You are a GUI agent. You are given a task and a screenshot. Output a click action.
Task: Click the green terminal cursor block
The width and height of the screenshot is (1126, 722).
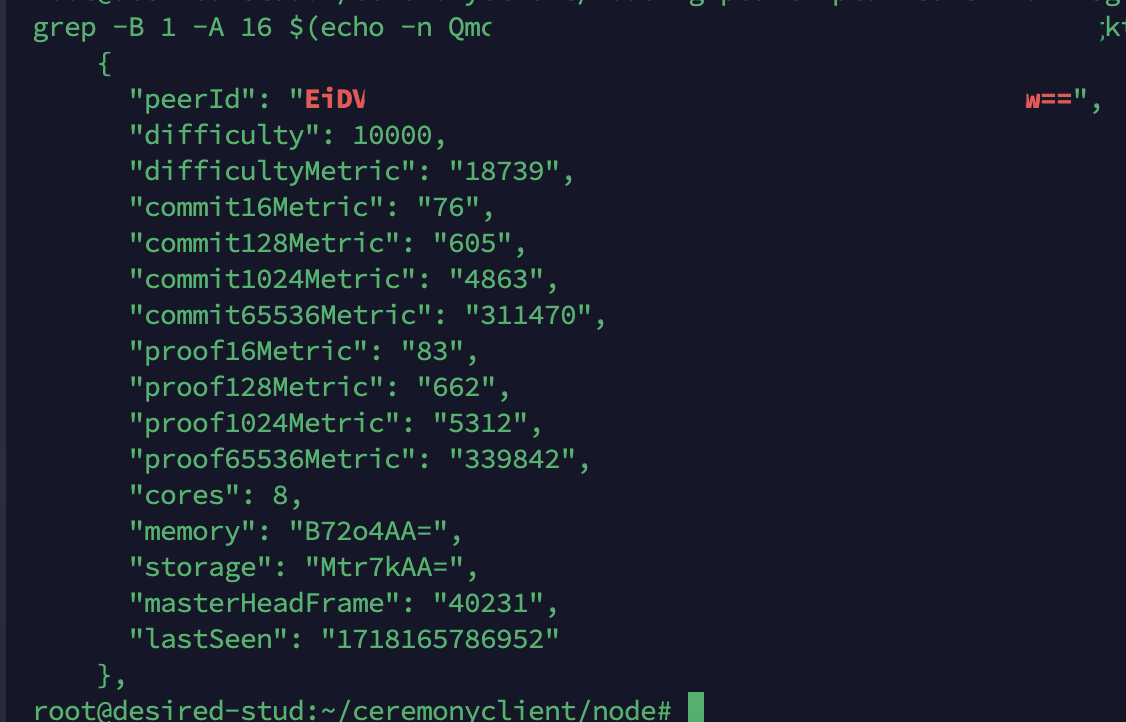[696, 707]
